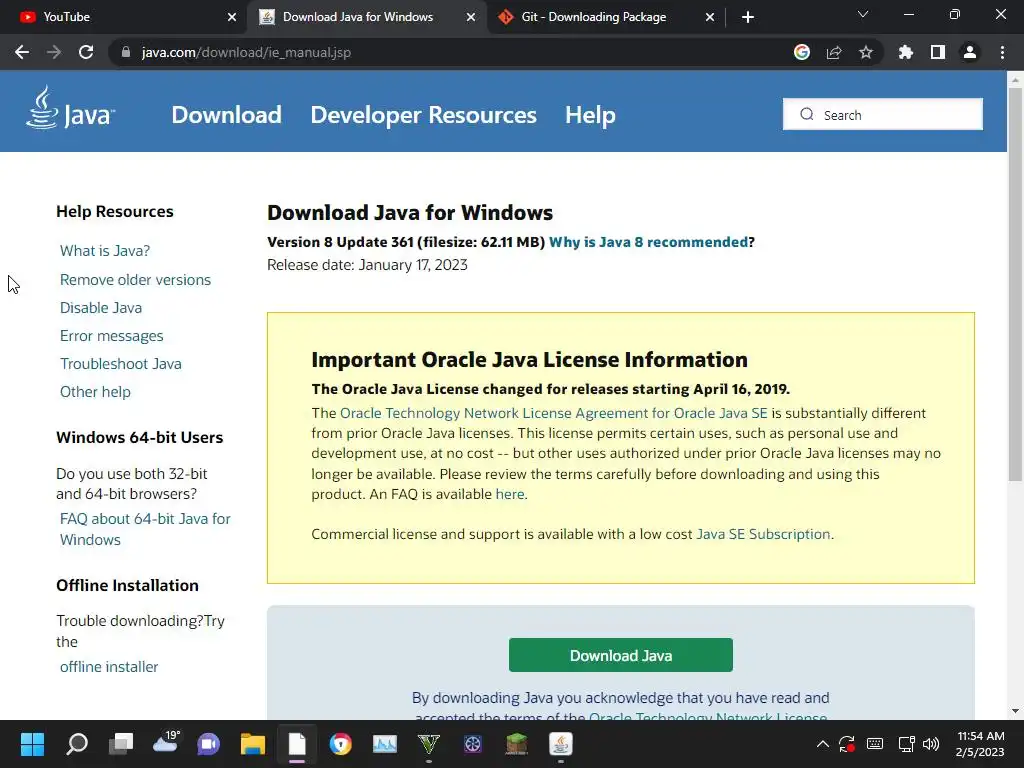Expand the tab search chevron
The image size is (1024, 768).
coord(863,14)
